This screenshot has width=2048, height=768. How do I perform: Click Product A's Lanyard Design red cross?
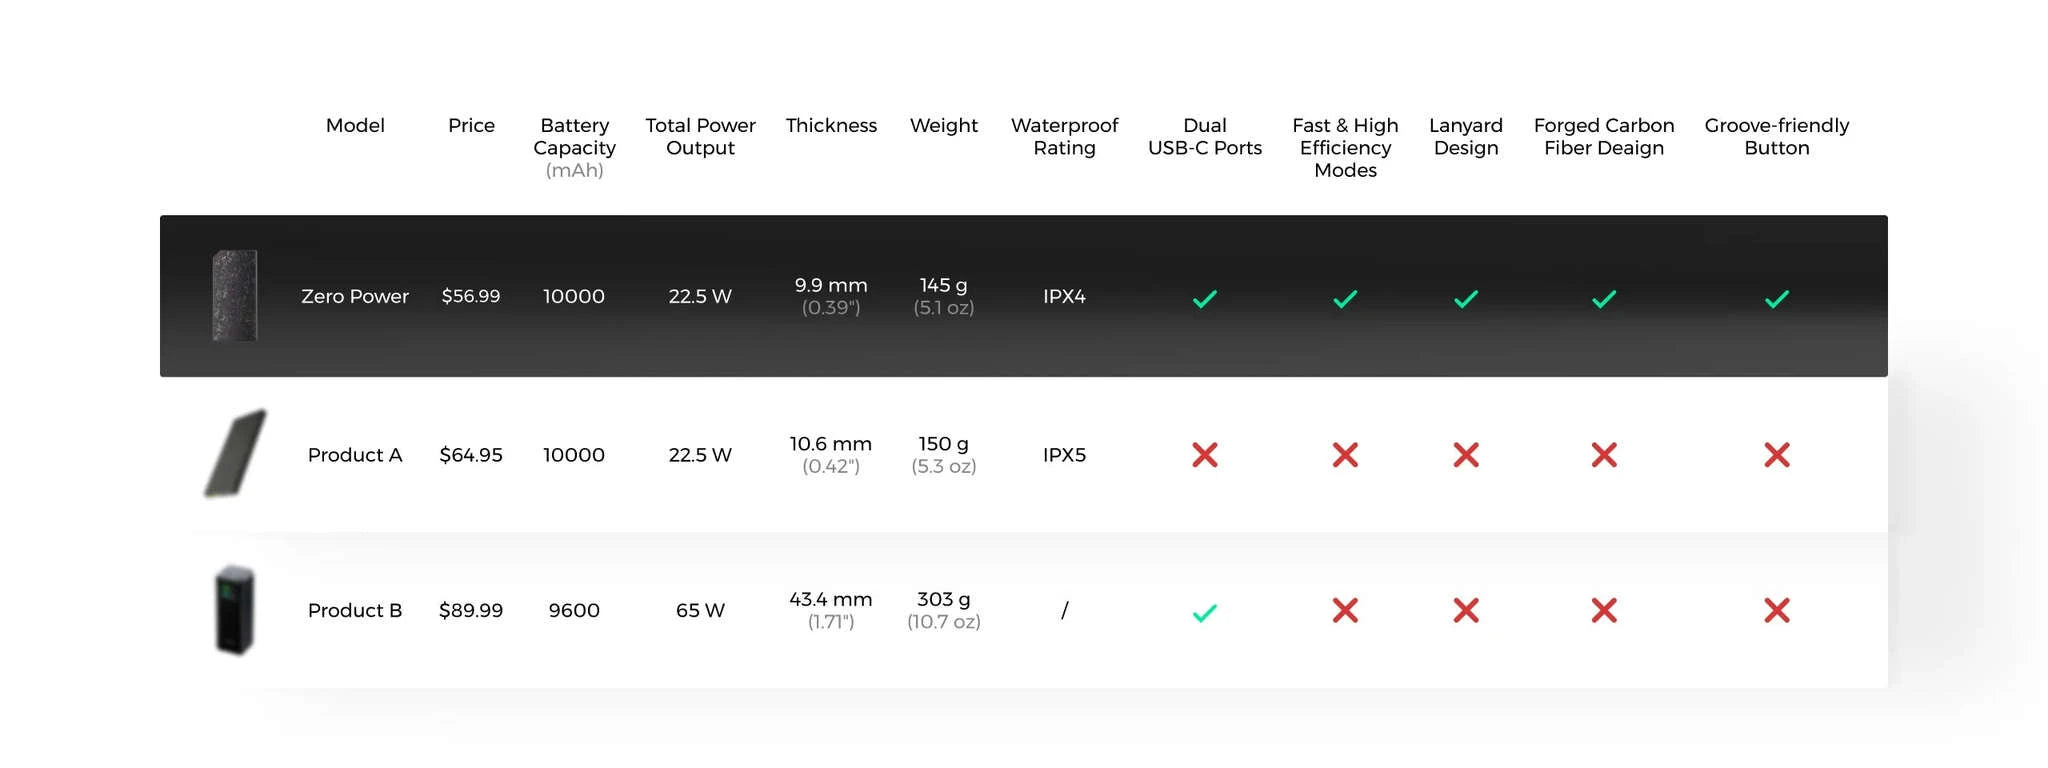tap(1465, 455)
